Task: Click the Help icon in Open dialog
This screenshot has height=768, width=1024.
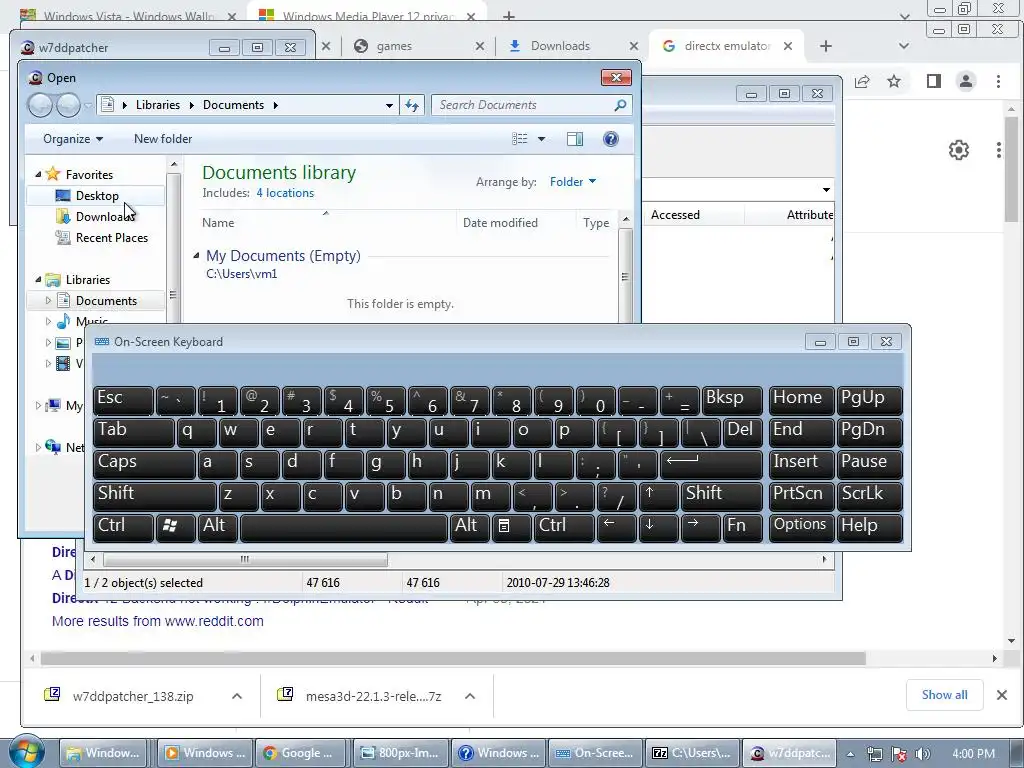Action: click(x=611, y=138)
